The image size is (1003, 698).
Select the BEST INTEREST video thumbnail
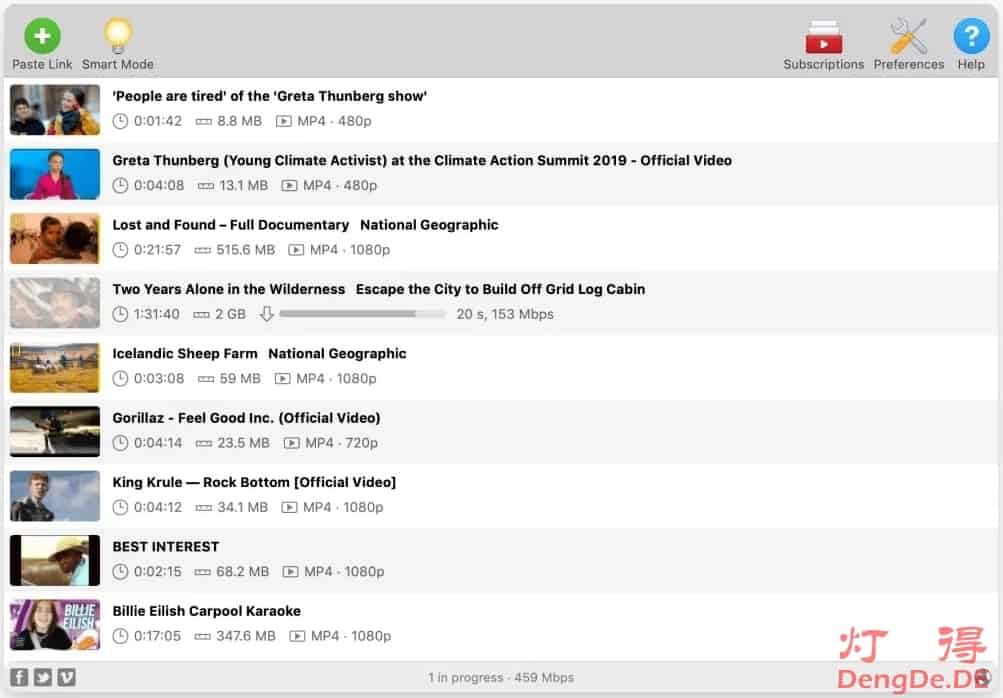click(55, 560)
